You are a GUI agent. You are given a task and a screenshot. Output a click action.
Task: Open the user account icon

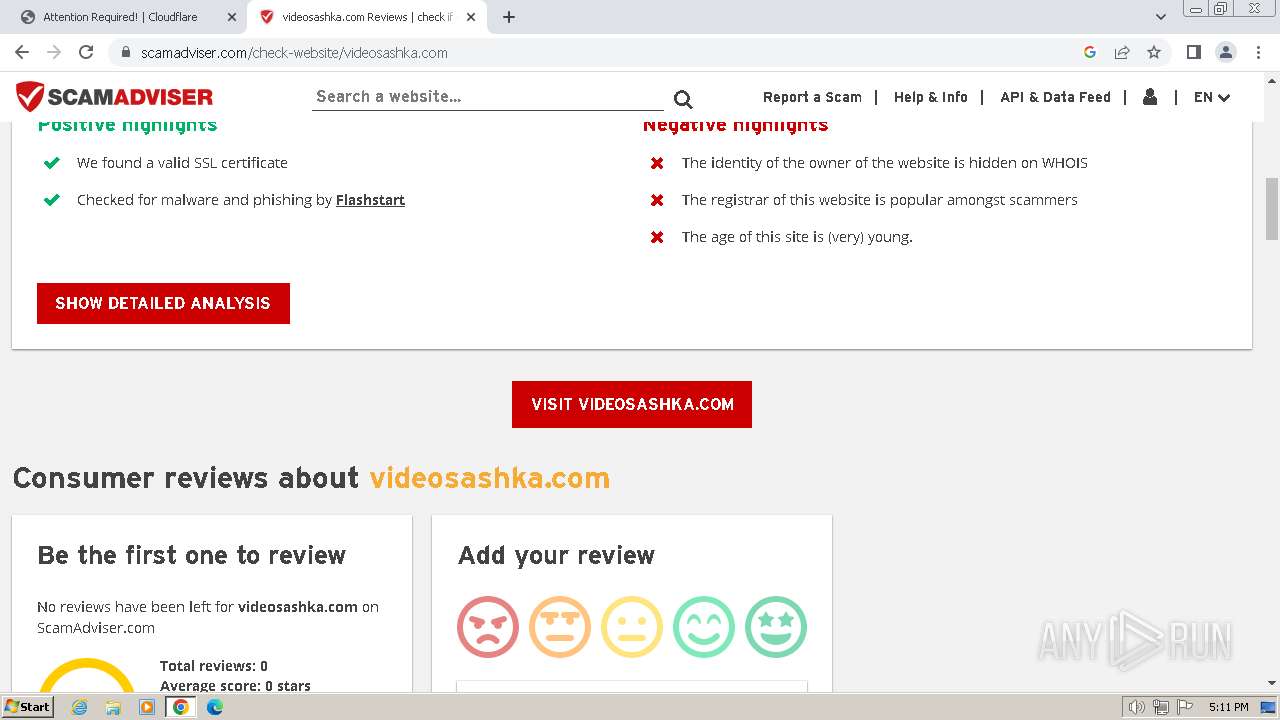[x=1150, y=97]
